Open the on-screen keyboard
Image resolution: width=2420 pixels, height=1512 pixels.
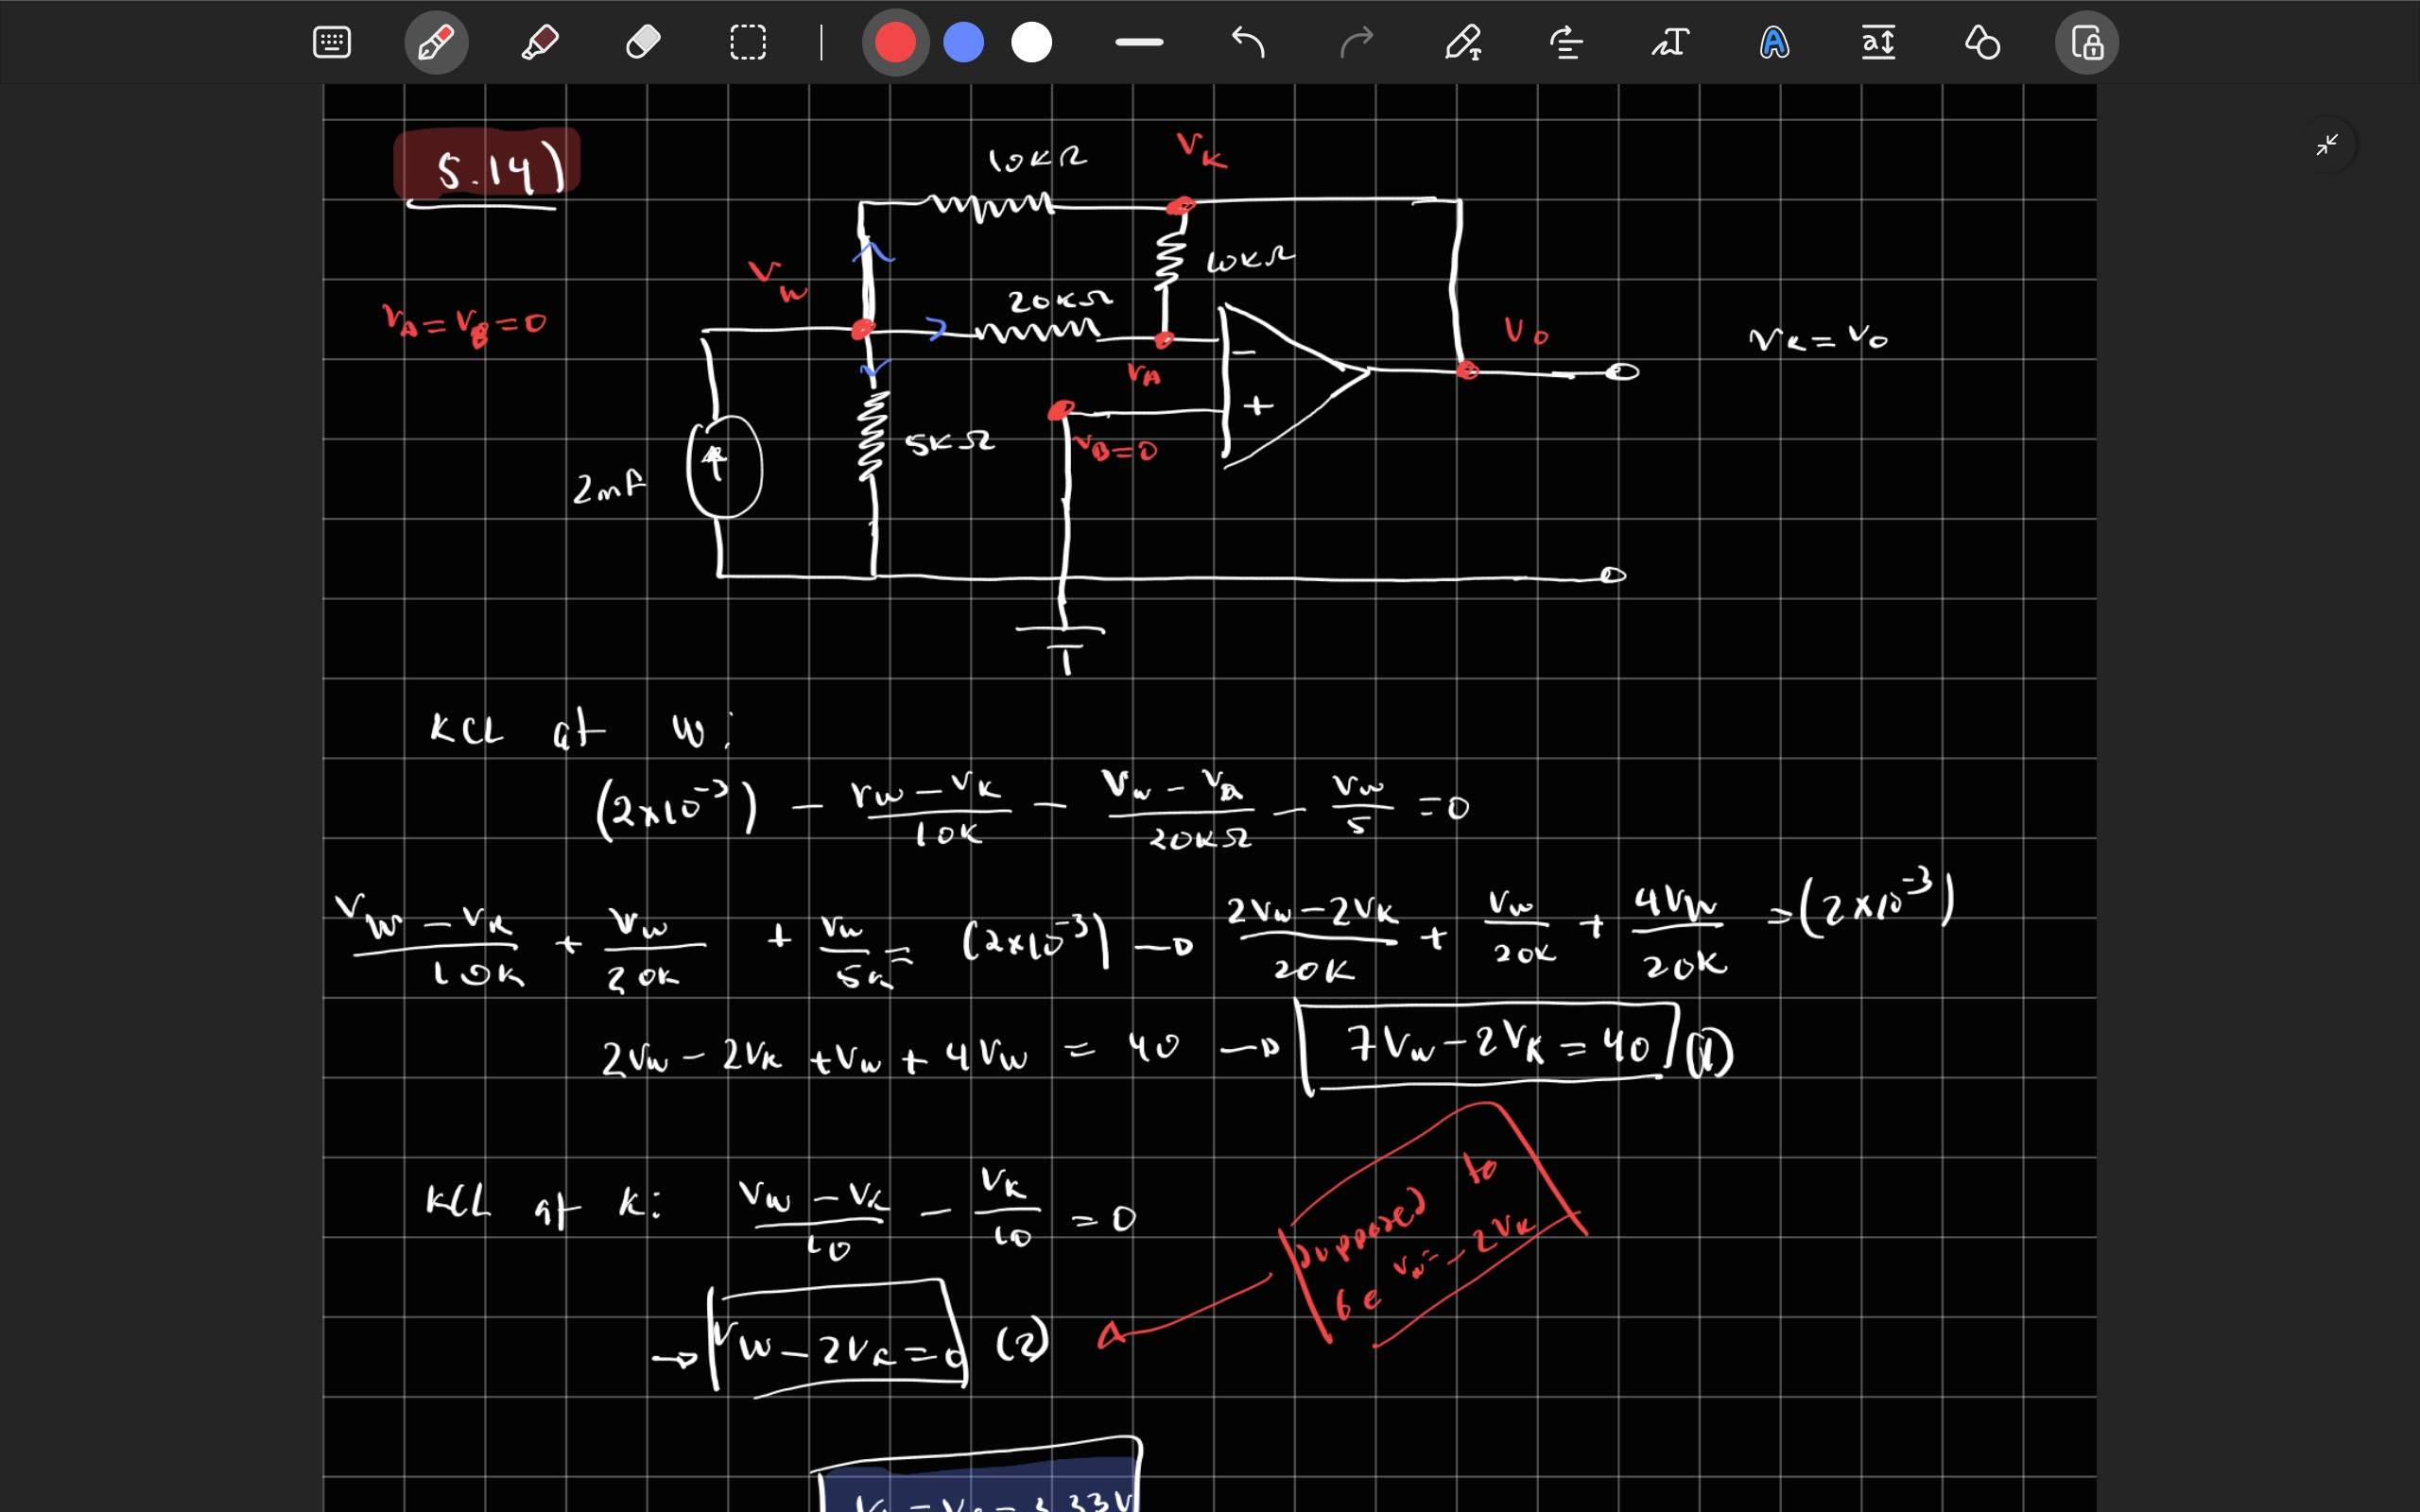[331, 42]
